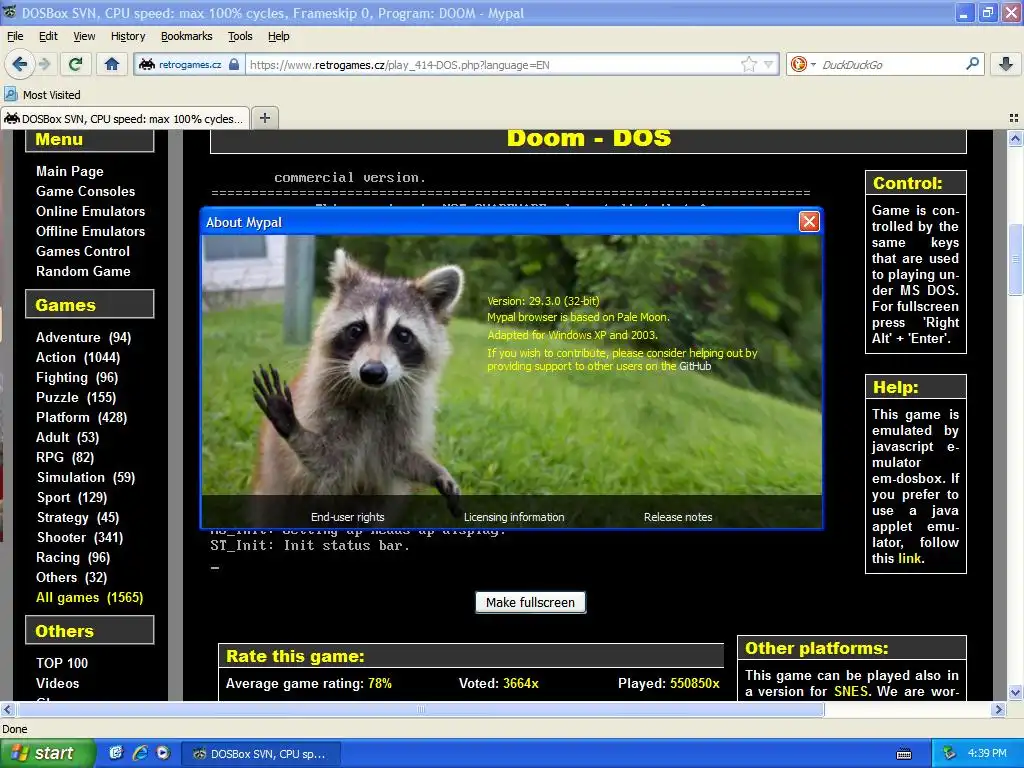1024x768 pixels.
Task: Open the Help menu
Action: pos(278,36)
